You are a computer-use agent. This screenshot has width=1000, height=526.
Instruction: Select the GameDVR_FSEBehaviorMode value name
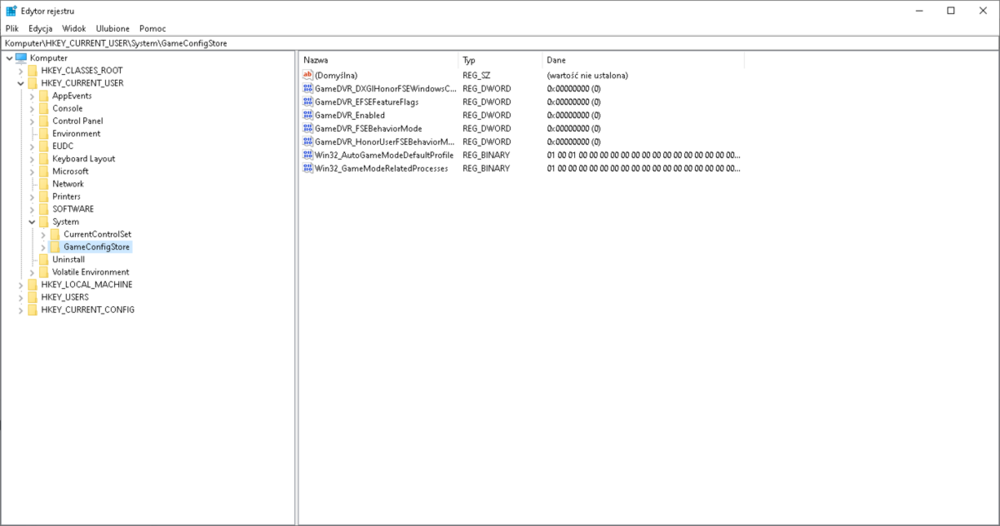368,129
